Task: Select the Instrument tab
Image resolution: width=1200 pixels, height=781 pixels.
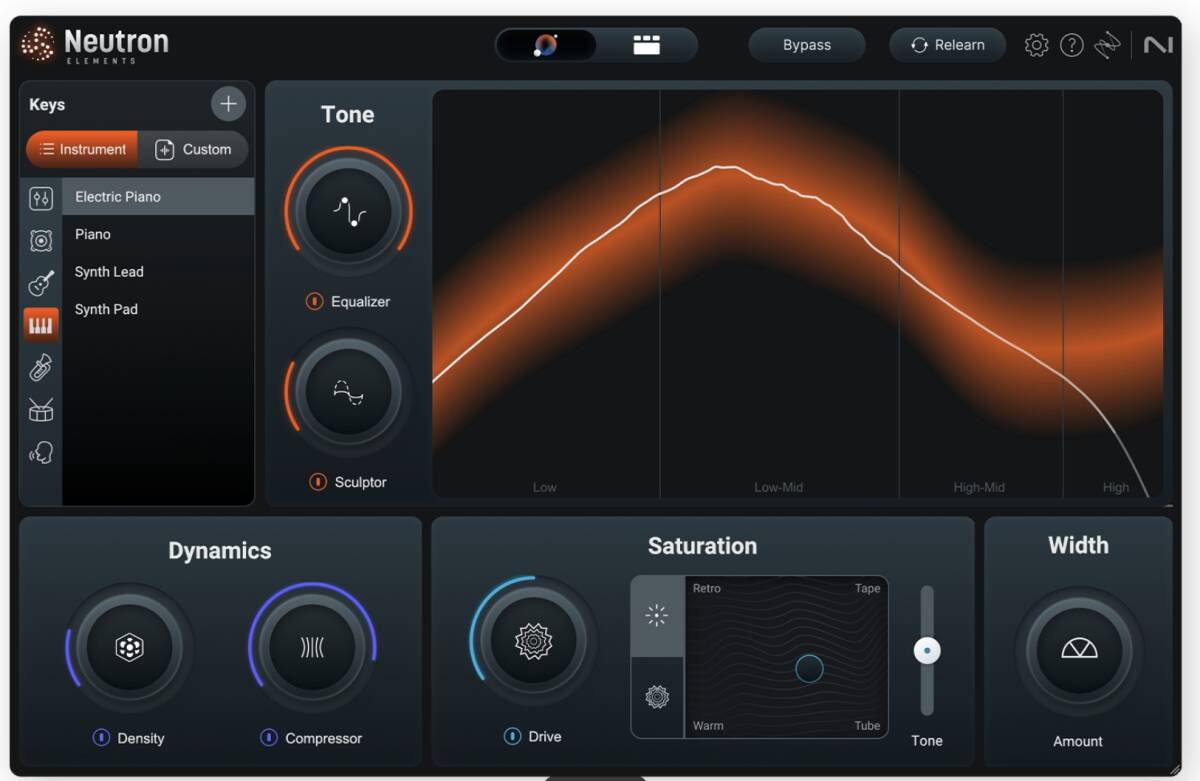Action: point(82,149)
